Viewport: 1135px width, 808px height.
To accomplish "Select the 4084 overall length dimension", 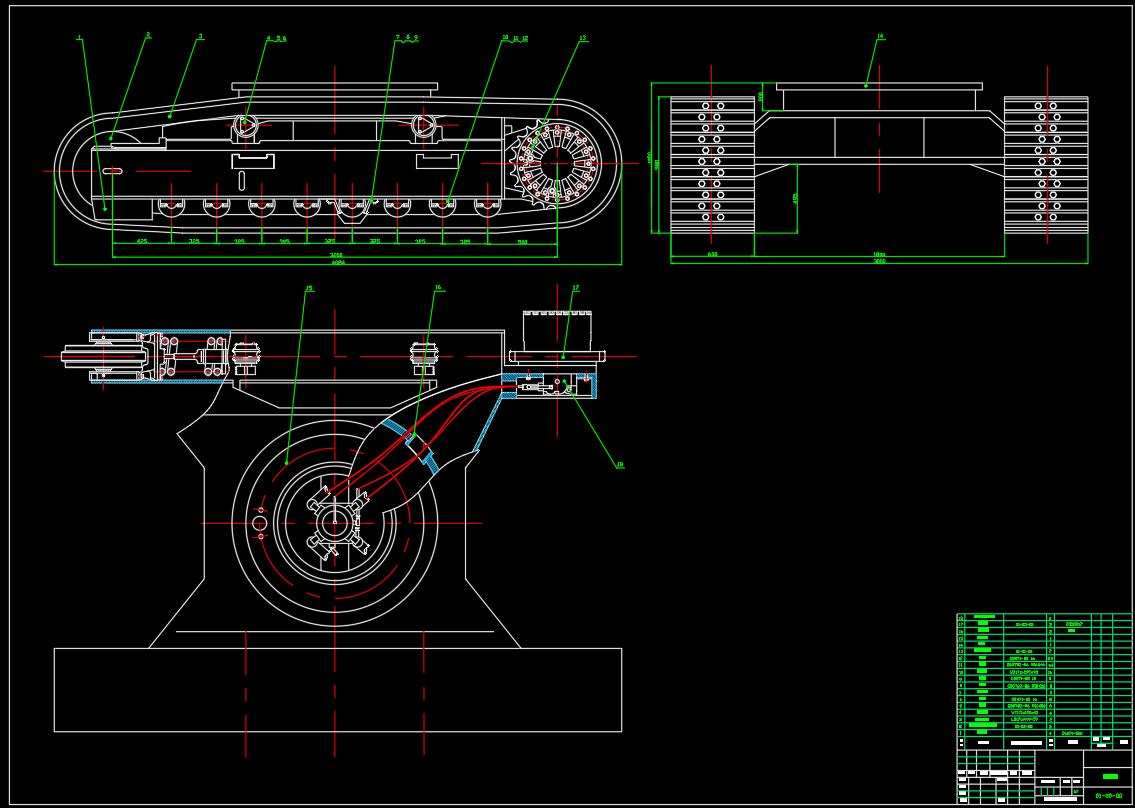I will coord(338,263).
